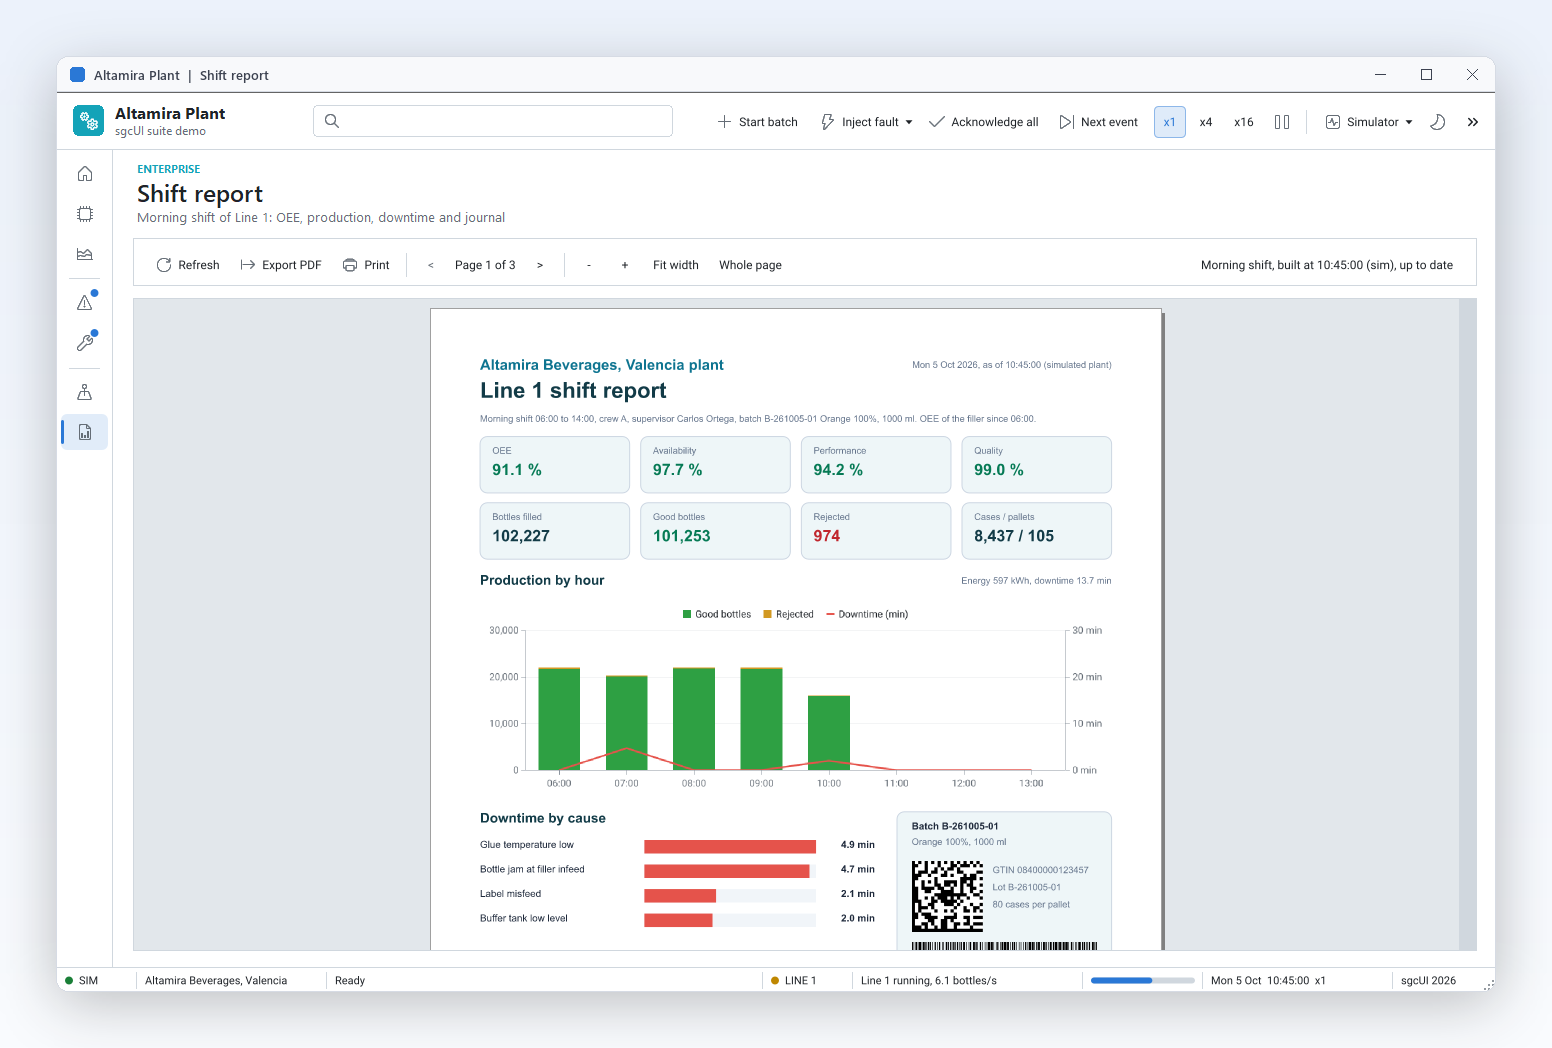1552x1048 pixels.
Task: Open the Inject fault dropdown
Action: (866, 122)
